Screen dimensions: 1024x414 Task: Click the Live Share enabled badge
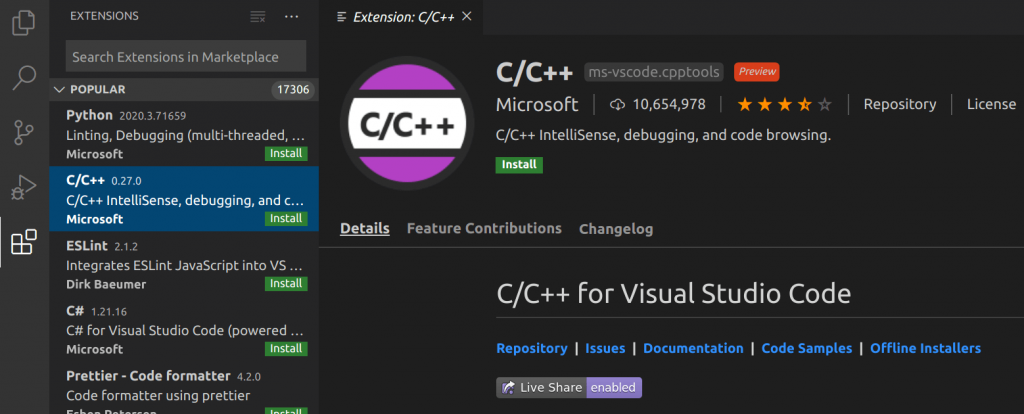click(569, 387)
